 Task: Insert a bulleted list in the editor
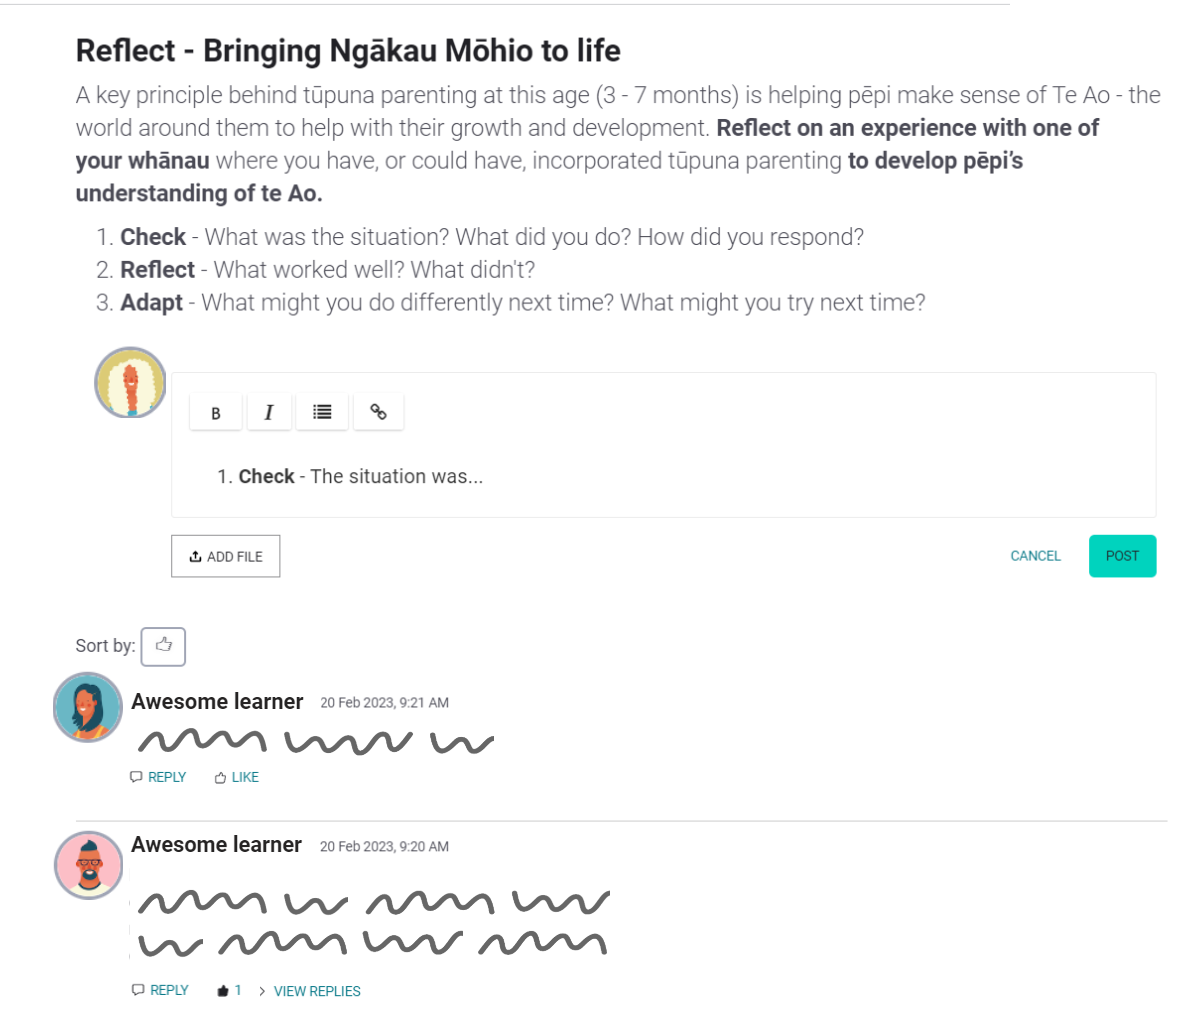coord(322,412)
